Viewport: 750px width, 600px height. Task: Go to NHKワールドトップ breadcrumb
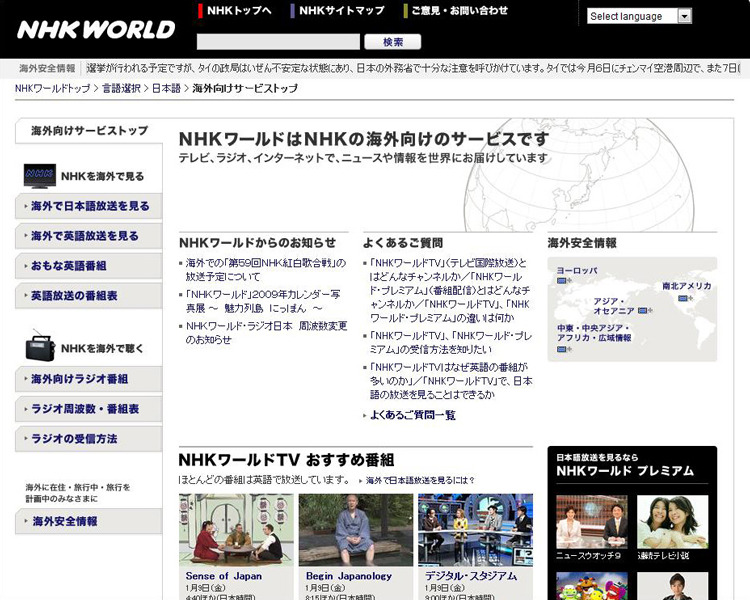point(52,88)
